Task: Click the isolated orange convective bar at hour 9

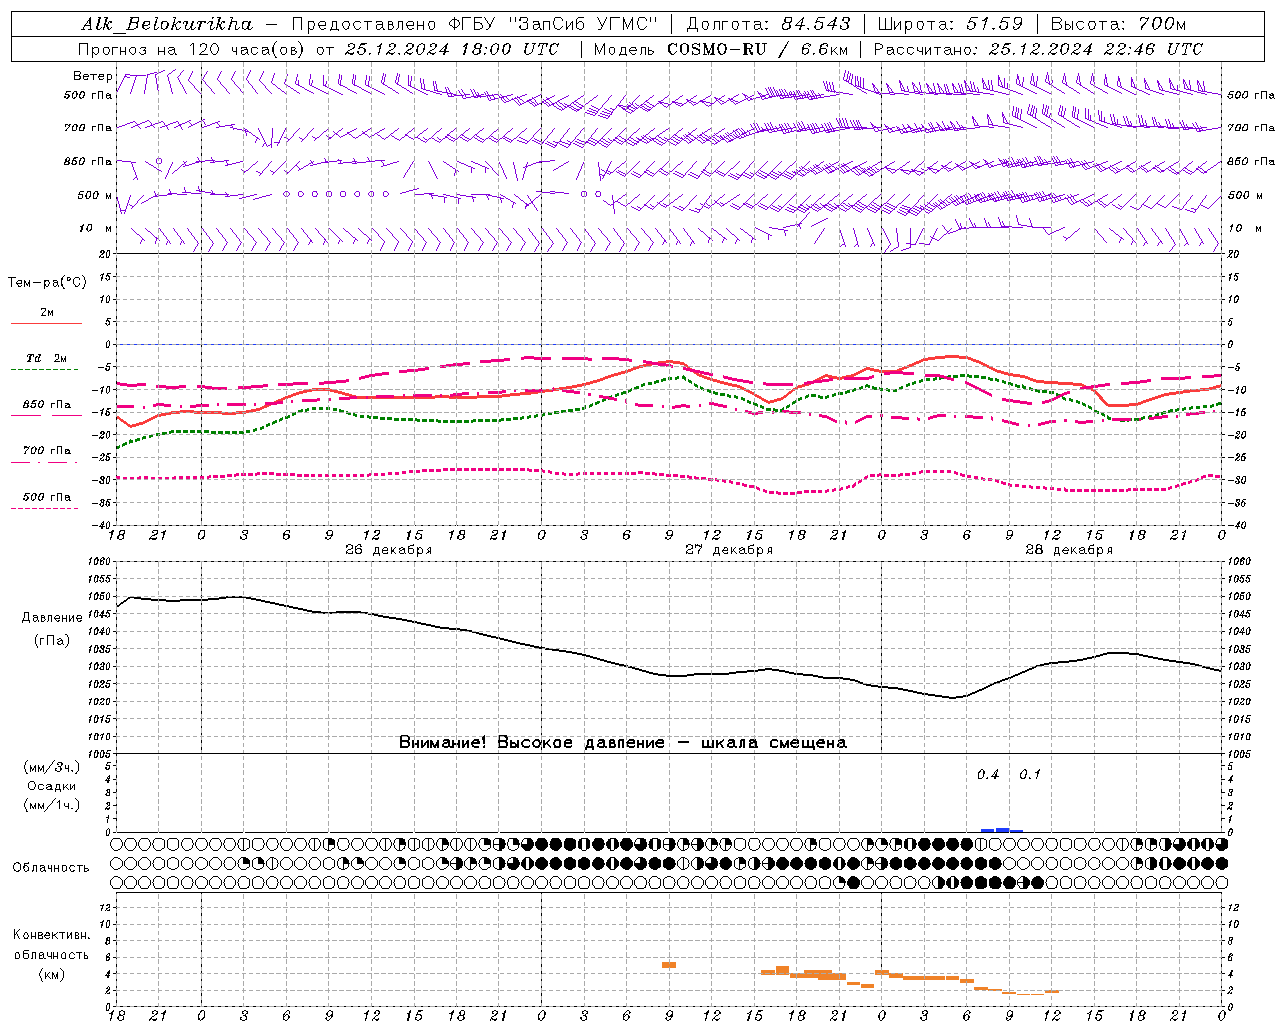Action: (x=669, y=965)
